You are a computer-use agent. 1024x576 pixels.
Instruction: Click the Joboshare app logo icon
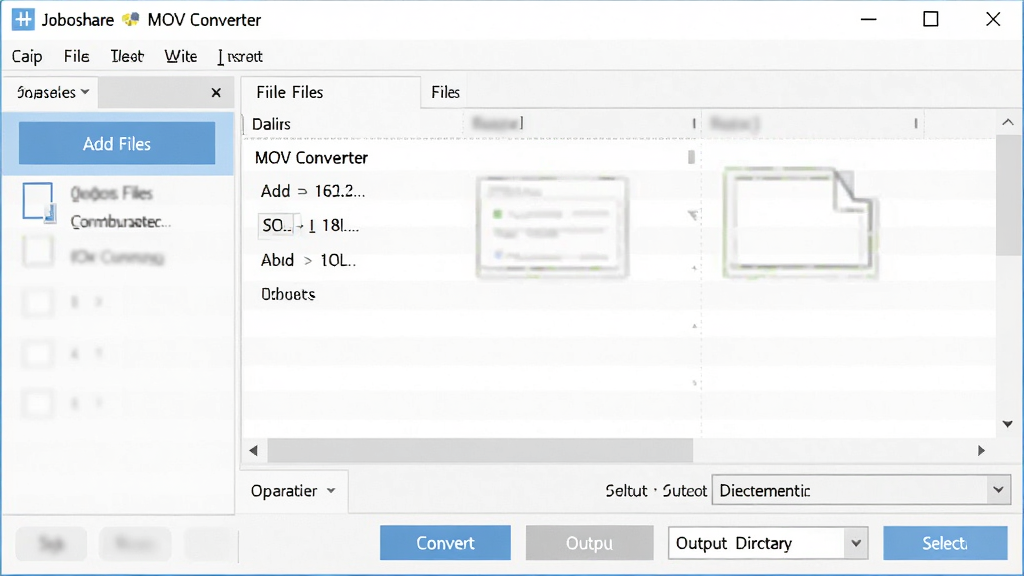[x=23, y=20]
